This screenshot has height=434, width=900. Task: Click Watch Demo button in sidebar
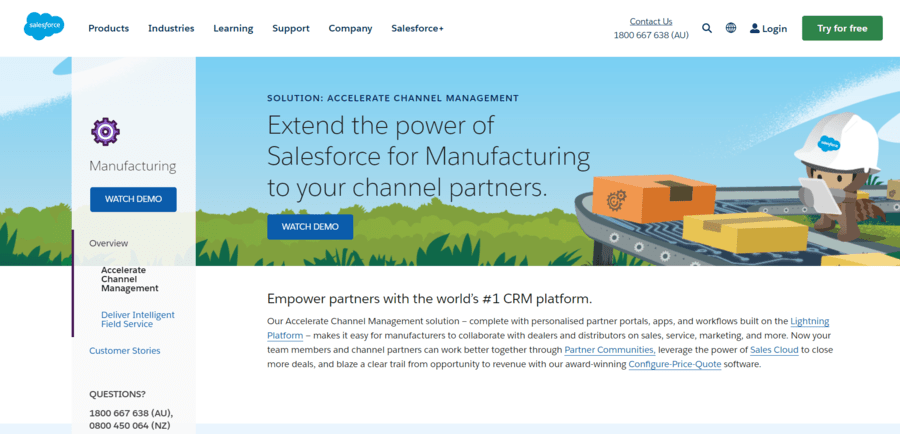(133, 199)
